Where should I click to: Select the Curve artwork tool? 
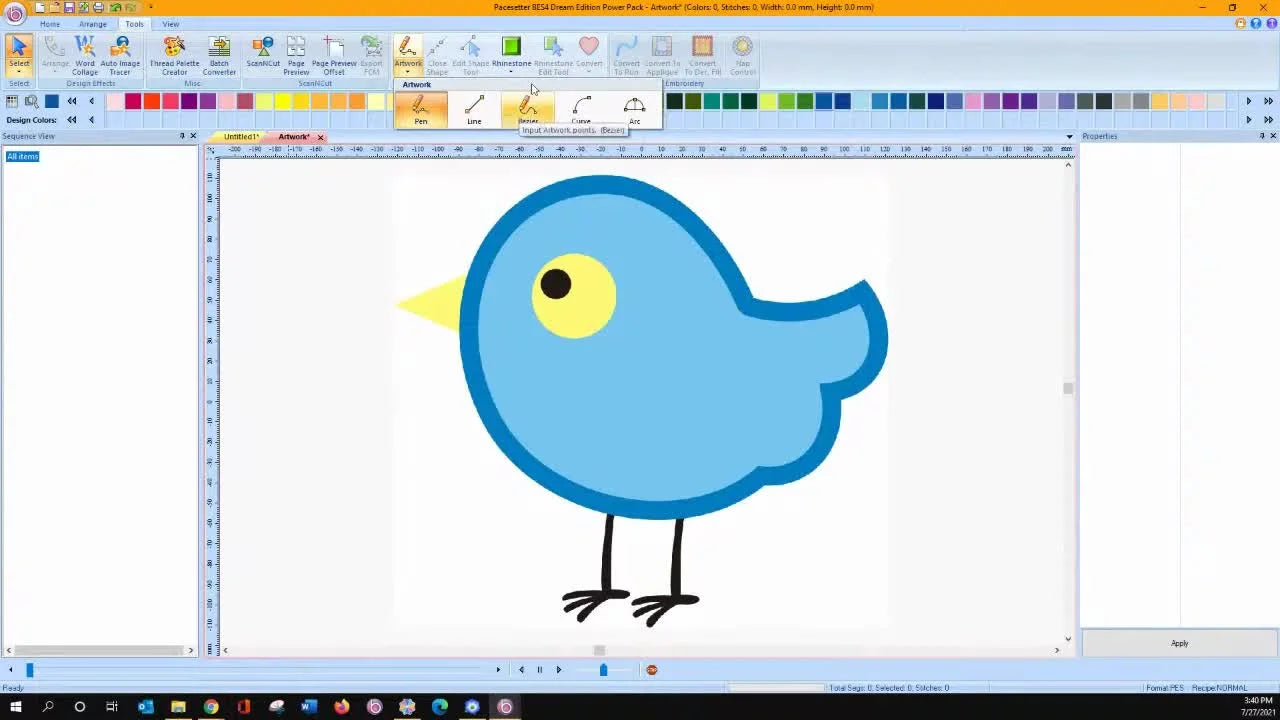581,109
